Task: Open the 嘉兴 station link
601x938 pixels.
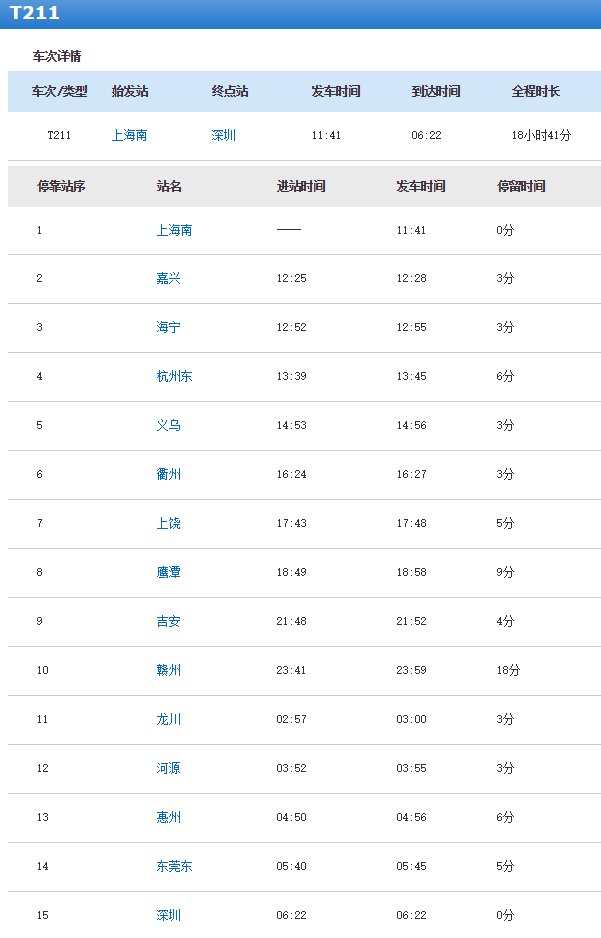Action: [x=168, y=278]
